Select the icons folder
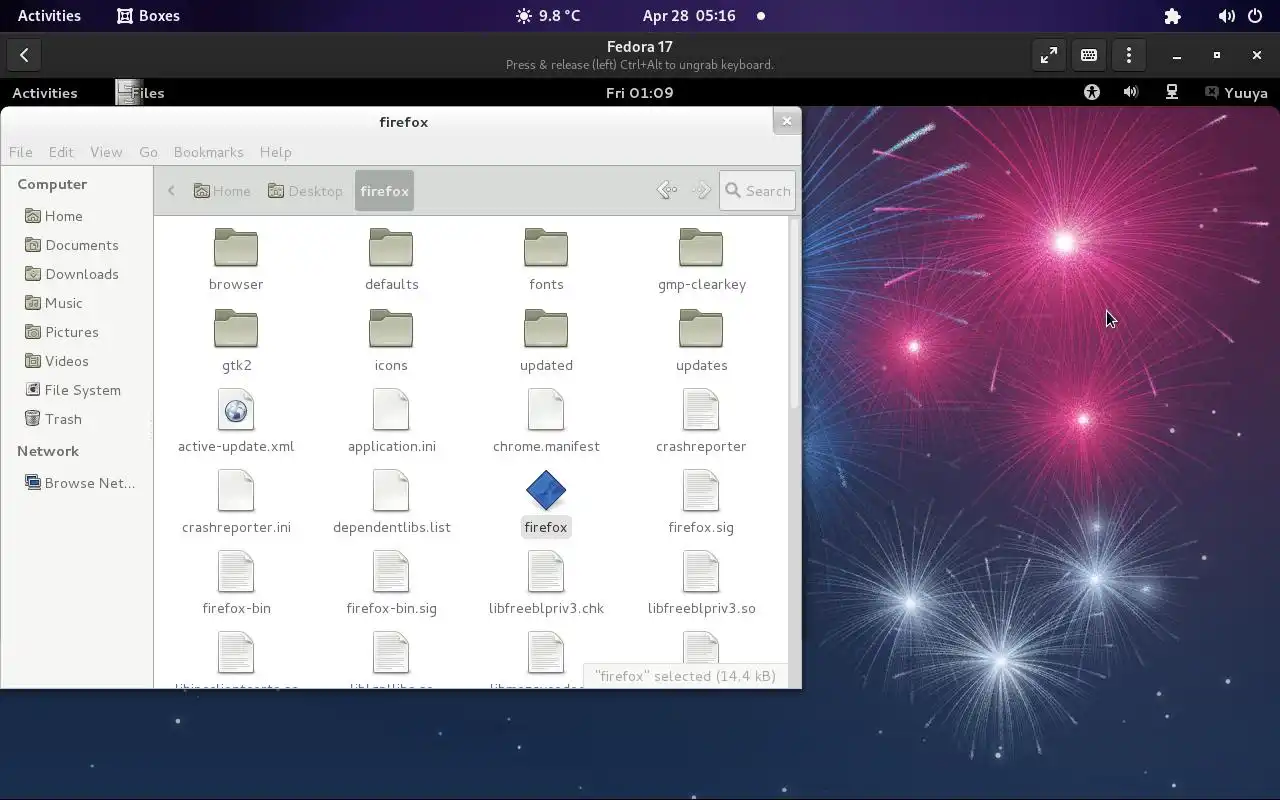 [x=391, y=328]
